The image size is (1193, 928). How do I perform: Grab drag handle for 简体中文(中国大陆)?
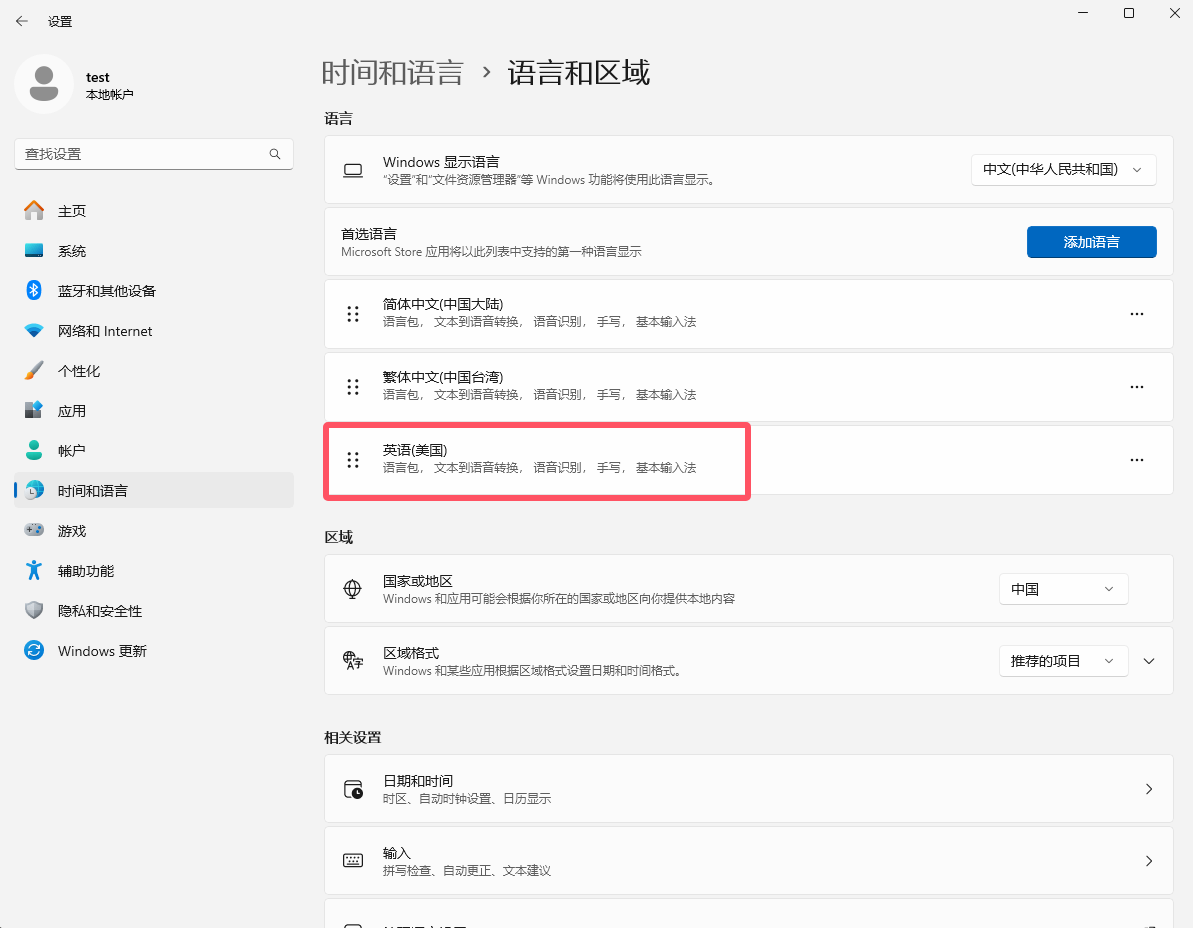point(353,314)
